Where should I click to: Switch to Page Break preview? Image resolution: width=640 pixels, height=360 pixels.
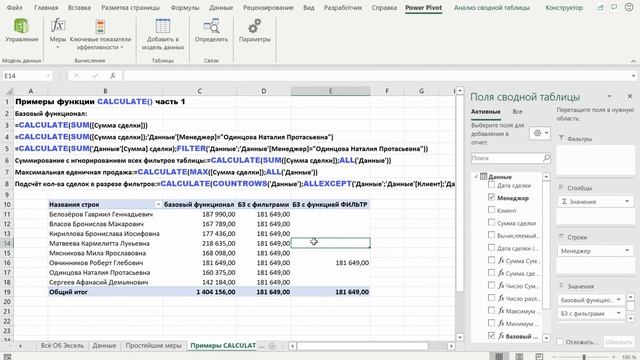[x=539, y=356]
